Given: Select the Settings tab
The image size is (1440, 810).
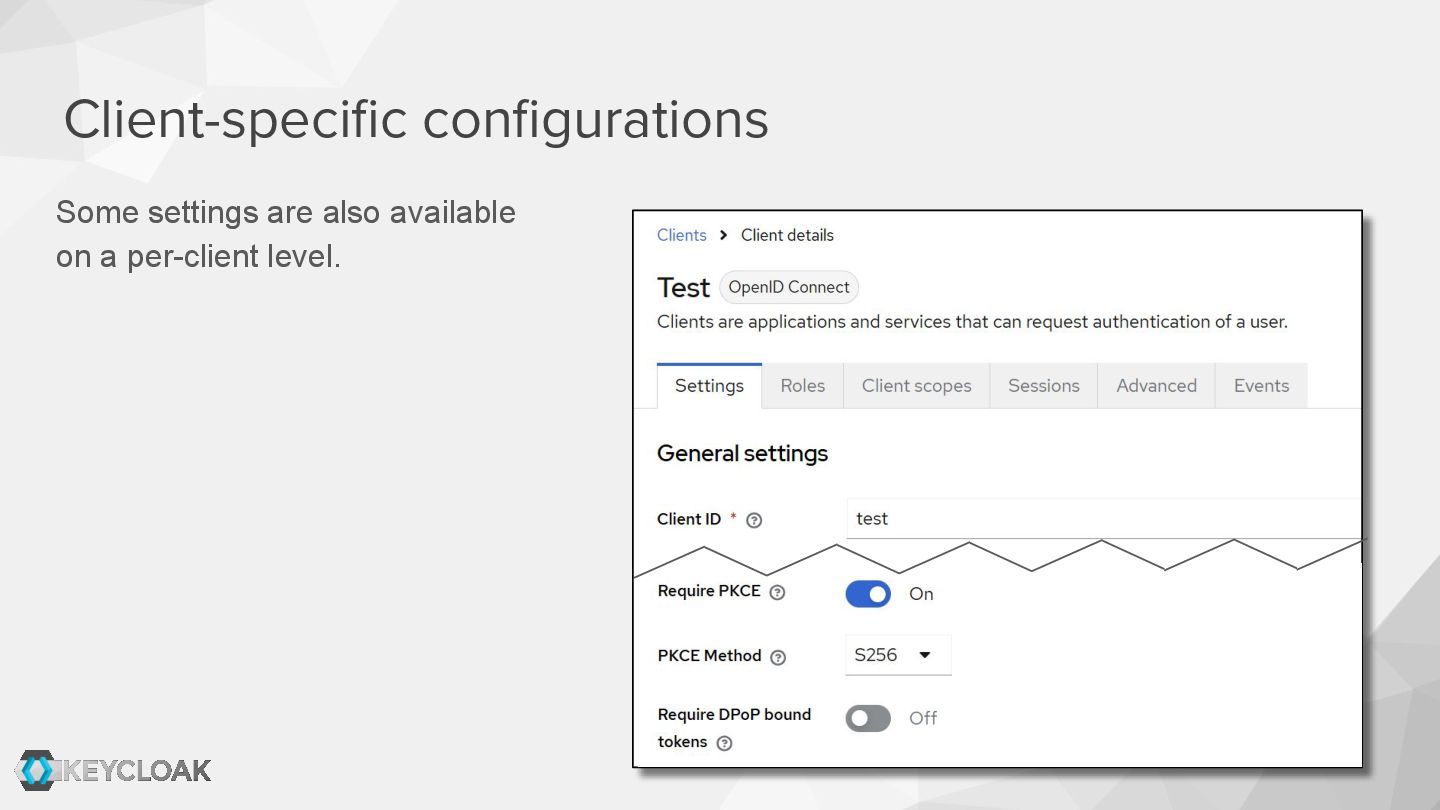Looking at the screenshot, I should coord(709,386).
